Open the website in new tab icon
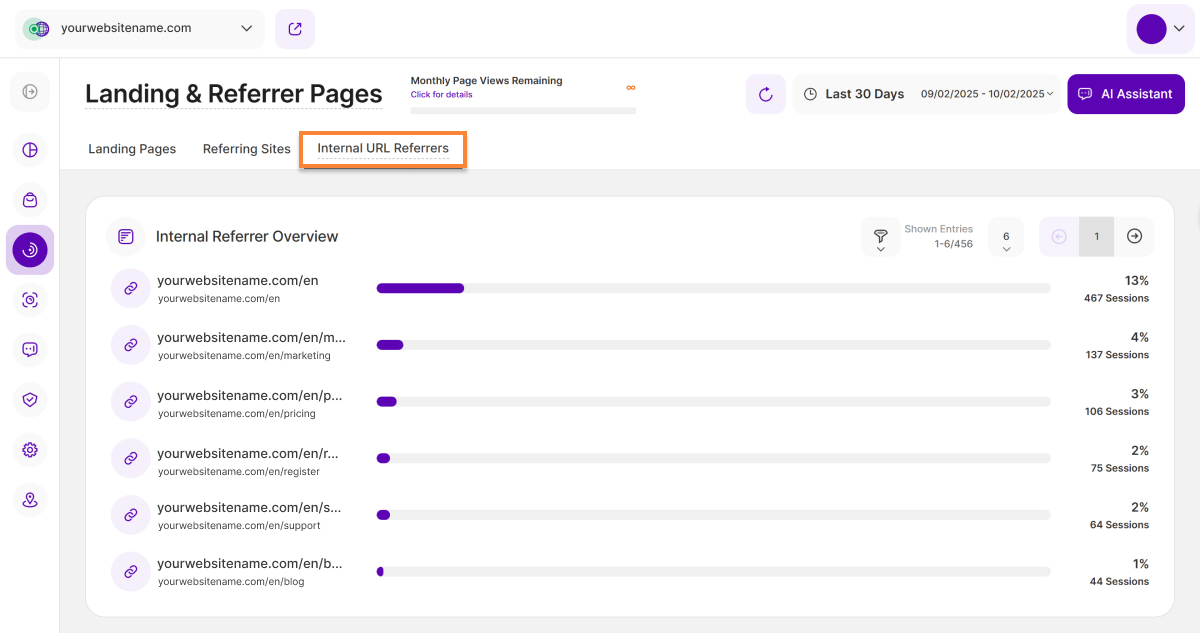The height and width of the screenshot is (633, 1200). [x=295, y=29]
